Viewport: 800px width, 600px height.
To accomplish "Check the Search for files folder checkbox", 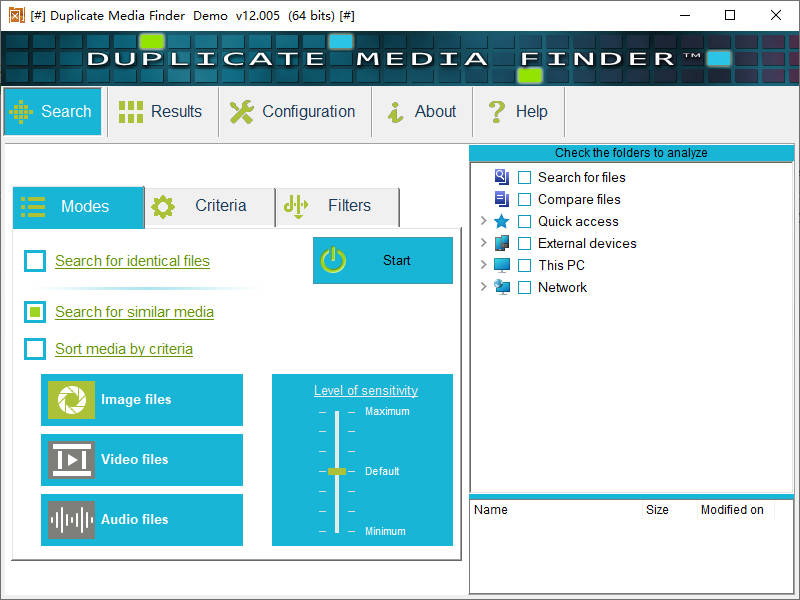I will pyautogui.click(x=524, y=178).
